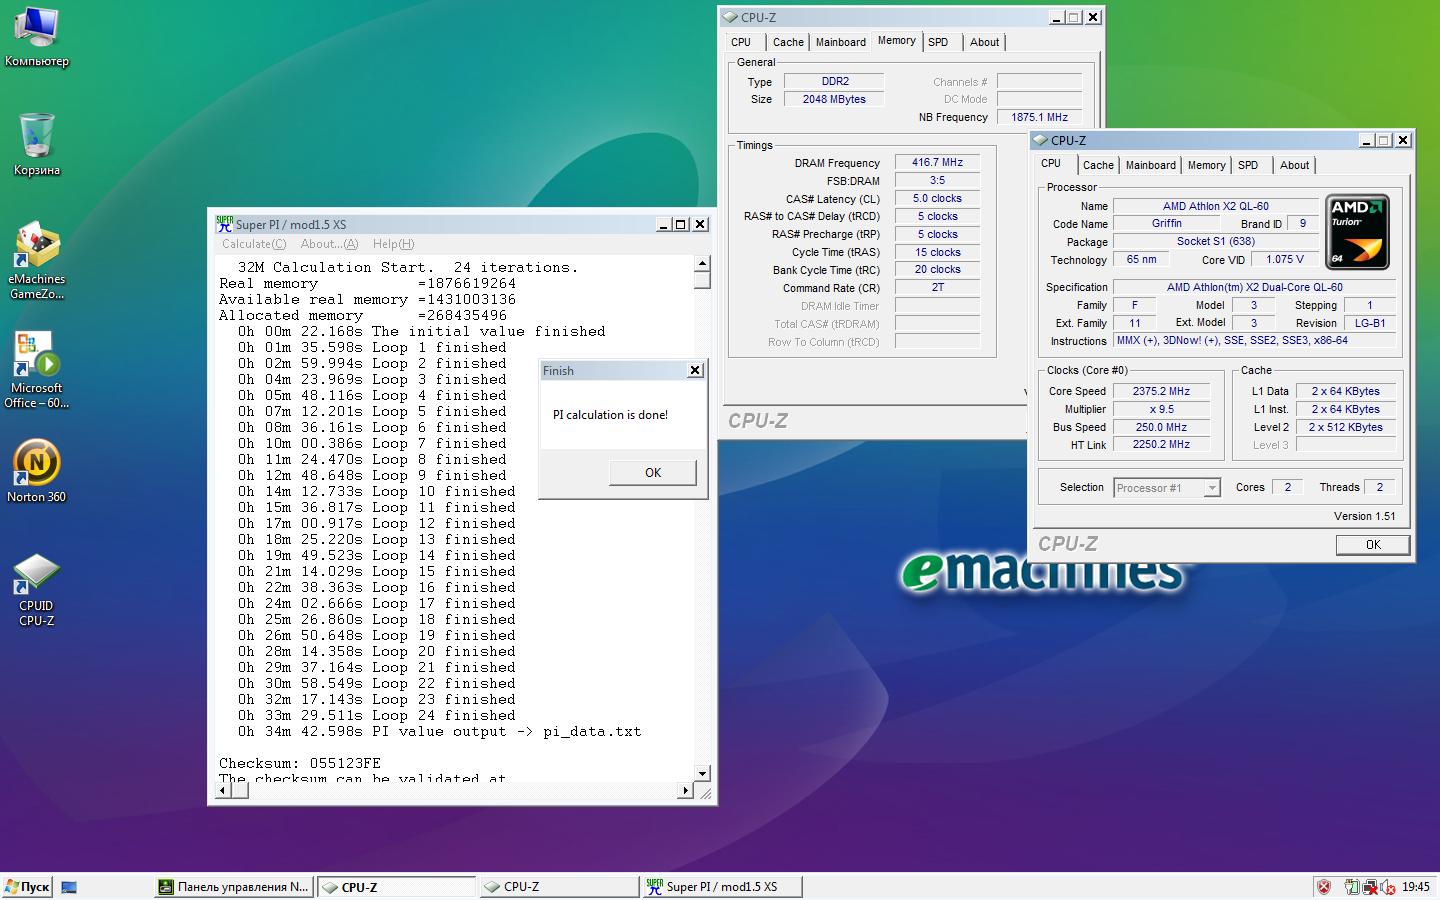
Task: Open the Компьютер desktop icon
Action: (x=37, y=37)
